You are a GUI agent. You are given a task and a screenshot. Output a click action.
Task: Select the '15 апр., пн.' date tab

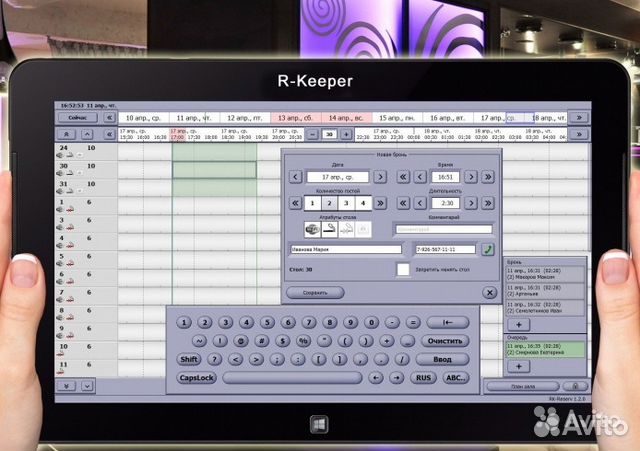pyautogui.click(x=397, y=118)
